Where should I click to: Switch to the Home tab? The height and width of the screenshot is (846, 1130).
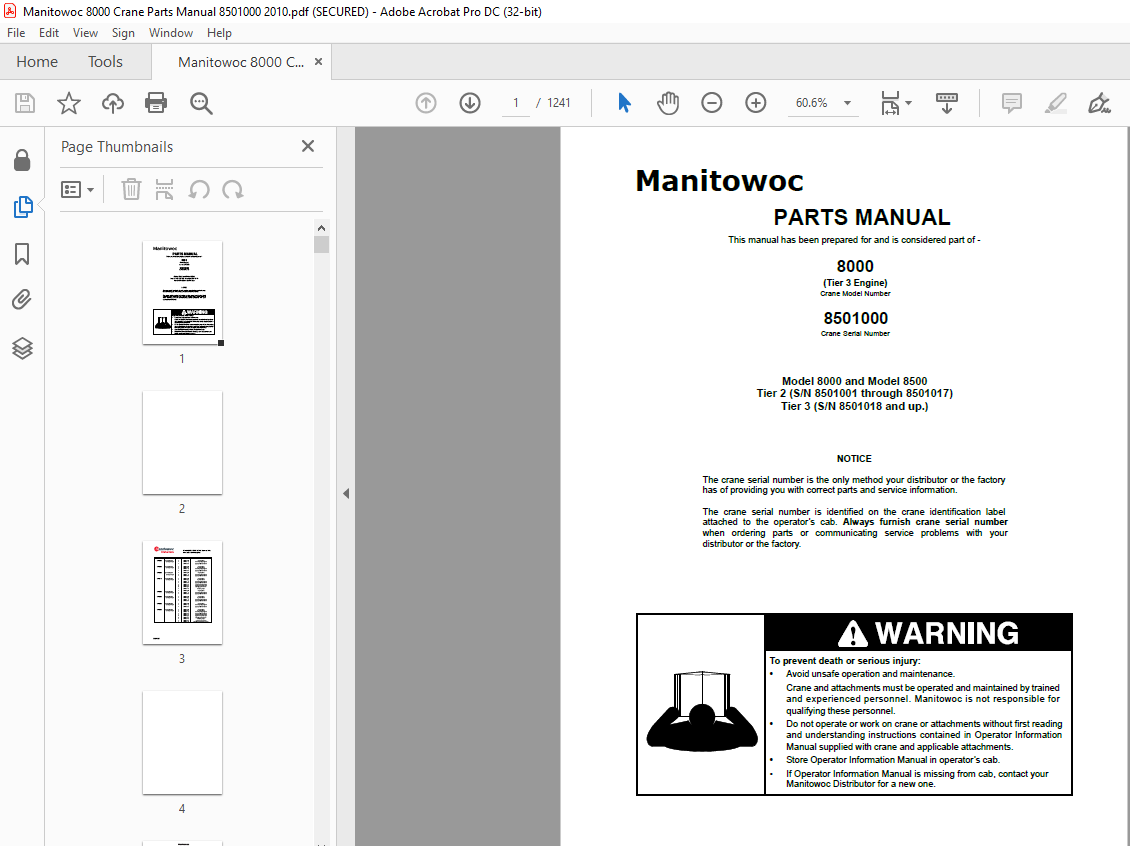(x=37, y=62)
